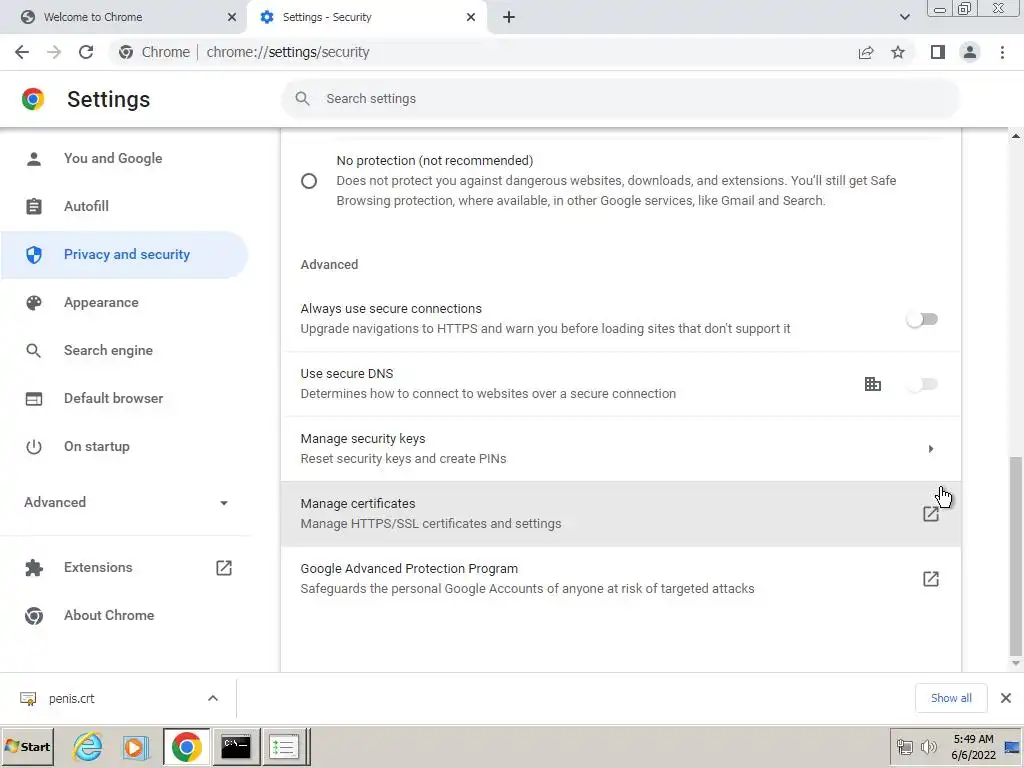Toggle Use secure DNS switch
This screenshot has width=1024, height=768.
click(x=922, y=384)
